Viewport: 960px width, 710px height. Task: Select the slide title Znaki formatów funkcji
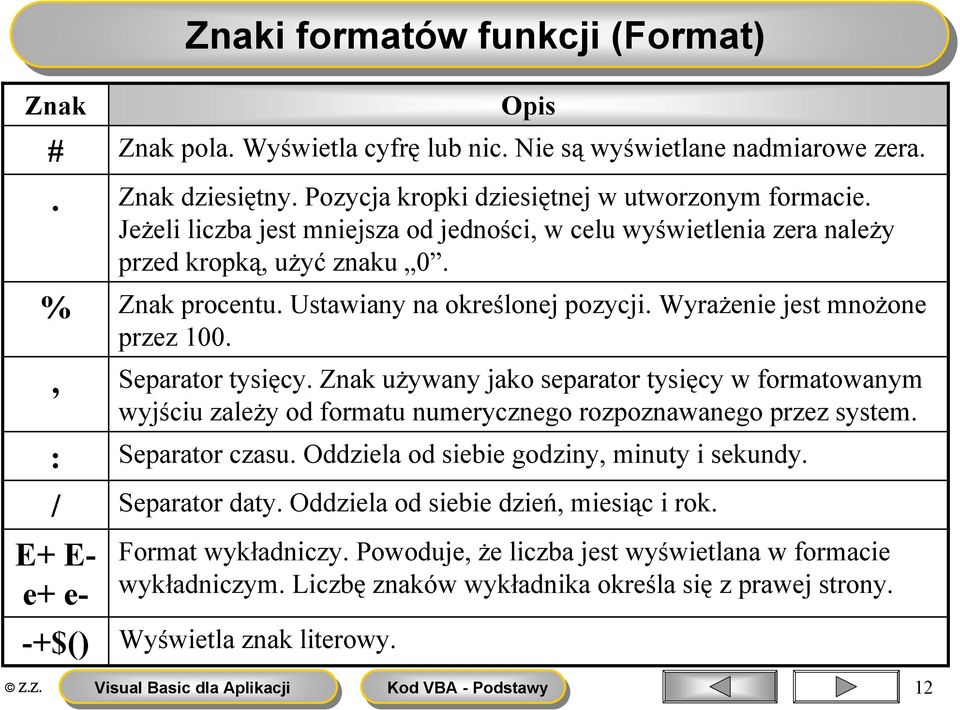[474, 35]
